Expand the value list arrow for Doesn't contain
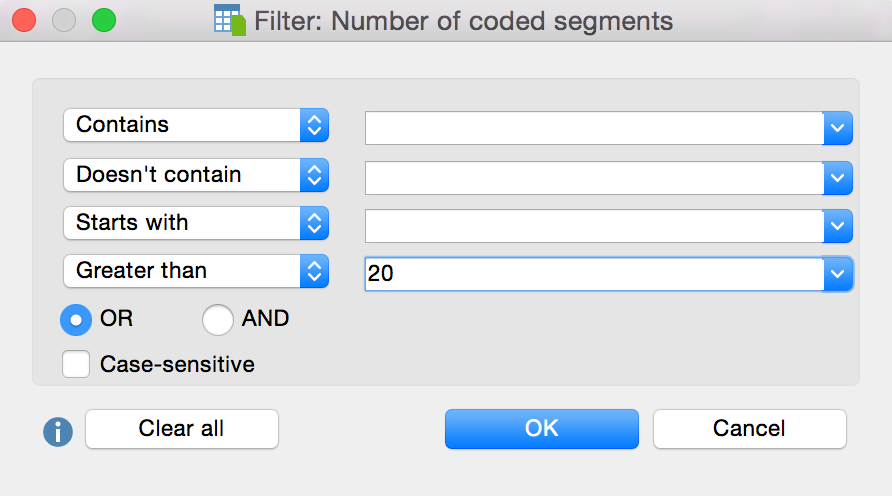 pyautogui.click(x=838, y=177)
